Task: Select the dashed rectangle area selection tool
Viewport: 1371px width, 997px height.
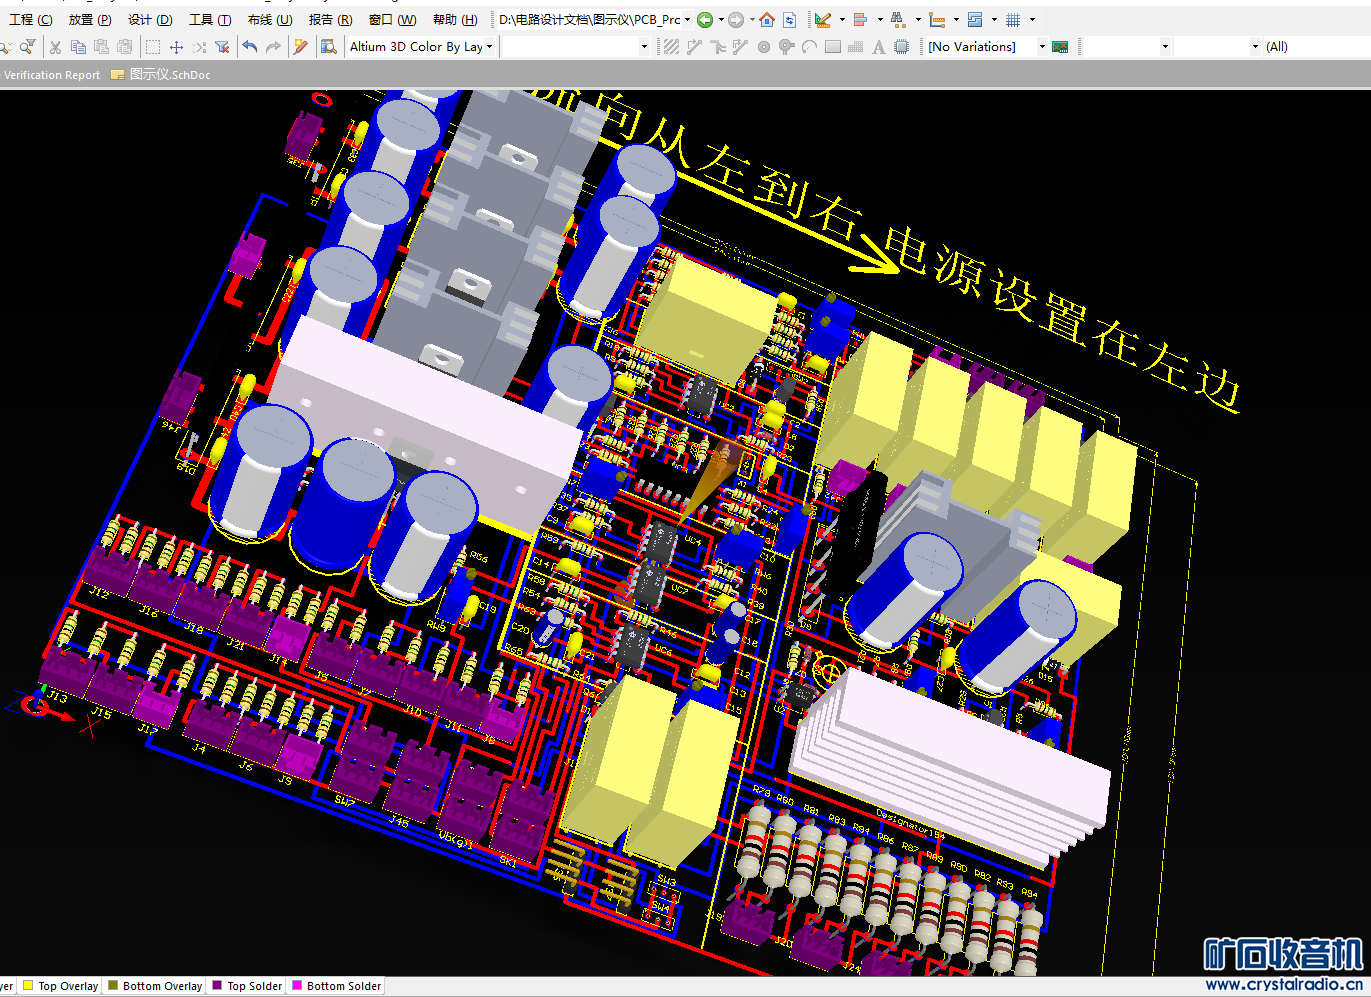Action: [x=153, y=47]
